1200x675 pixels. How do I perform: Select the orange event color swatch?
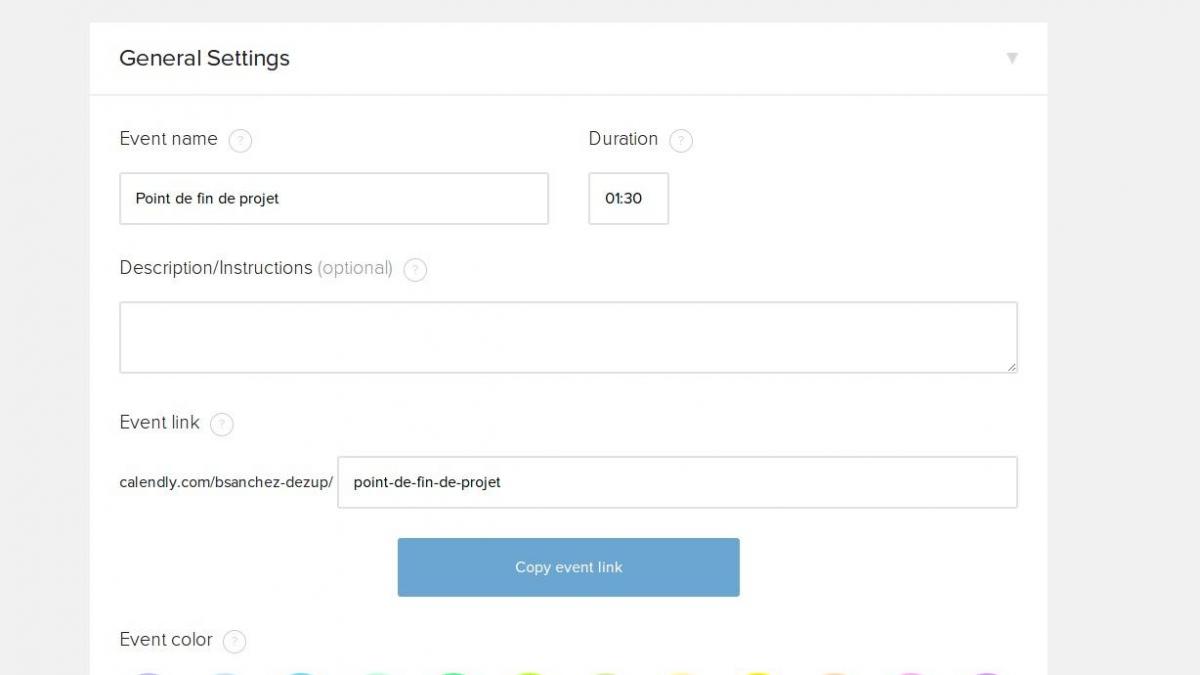tap(833, 673)
